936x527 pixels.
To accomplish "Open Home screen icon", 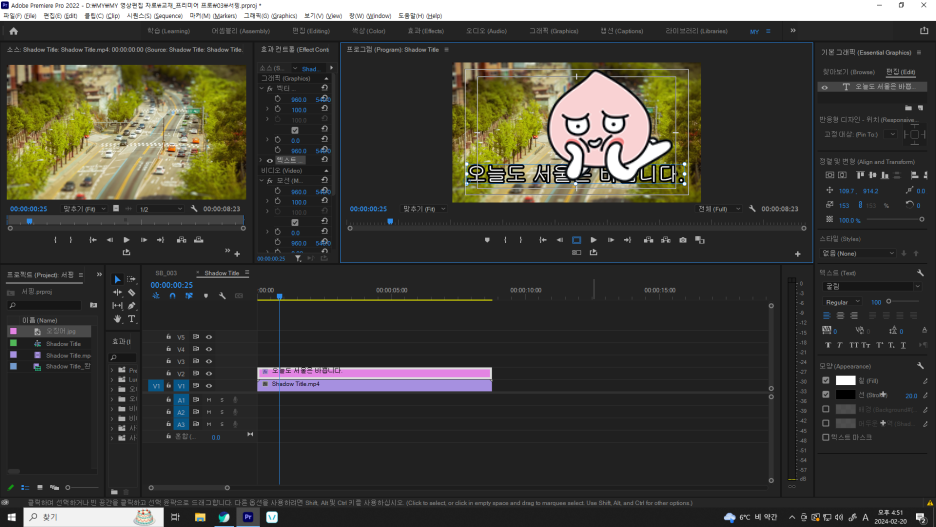I will 13,31.
